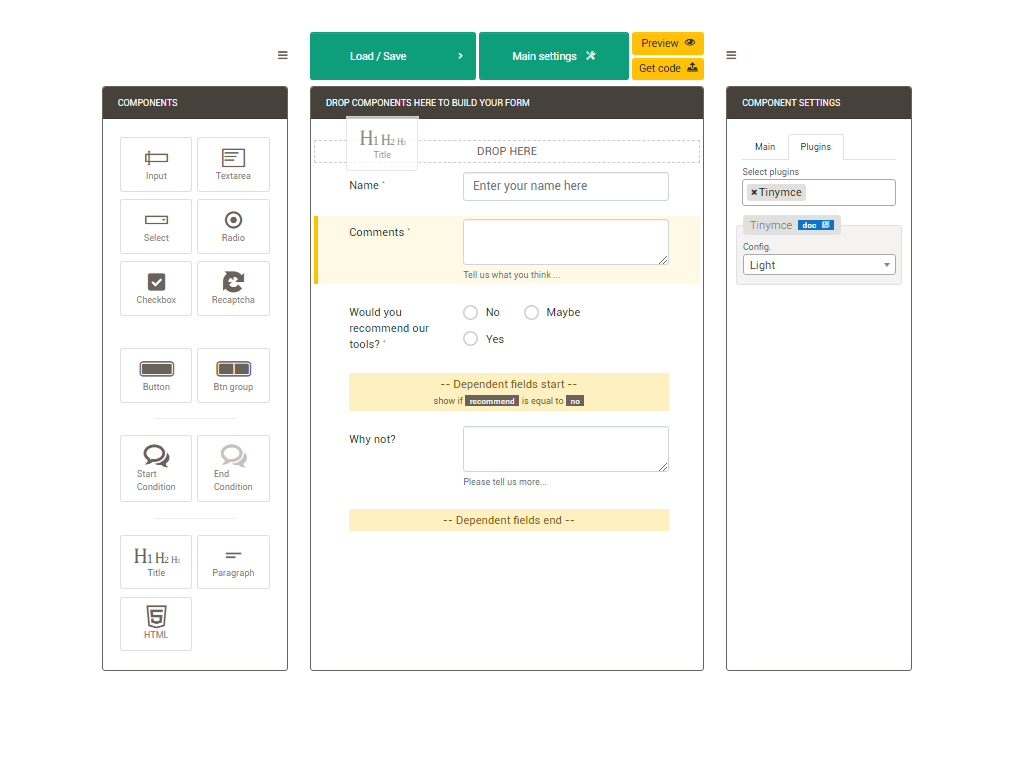Select the Recaptcha component icon
This screenshot has height=768, width=1024.
pyautogui.click(x=233, y=288)
